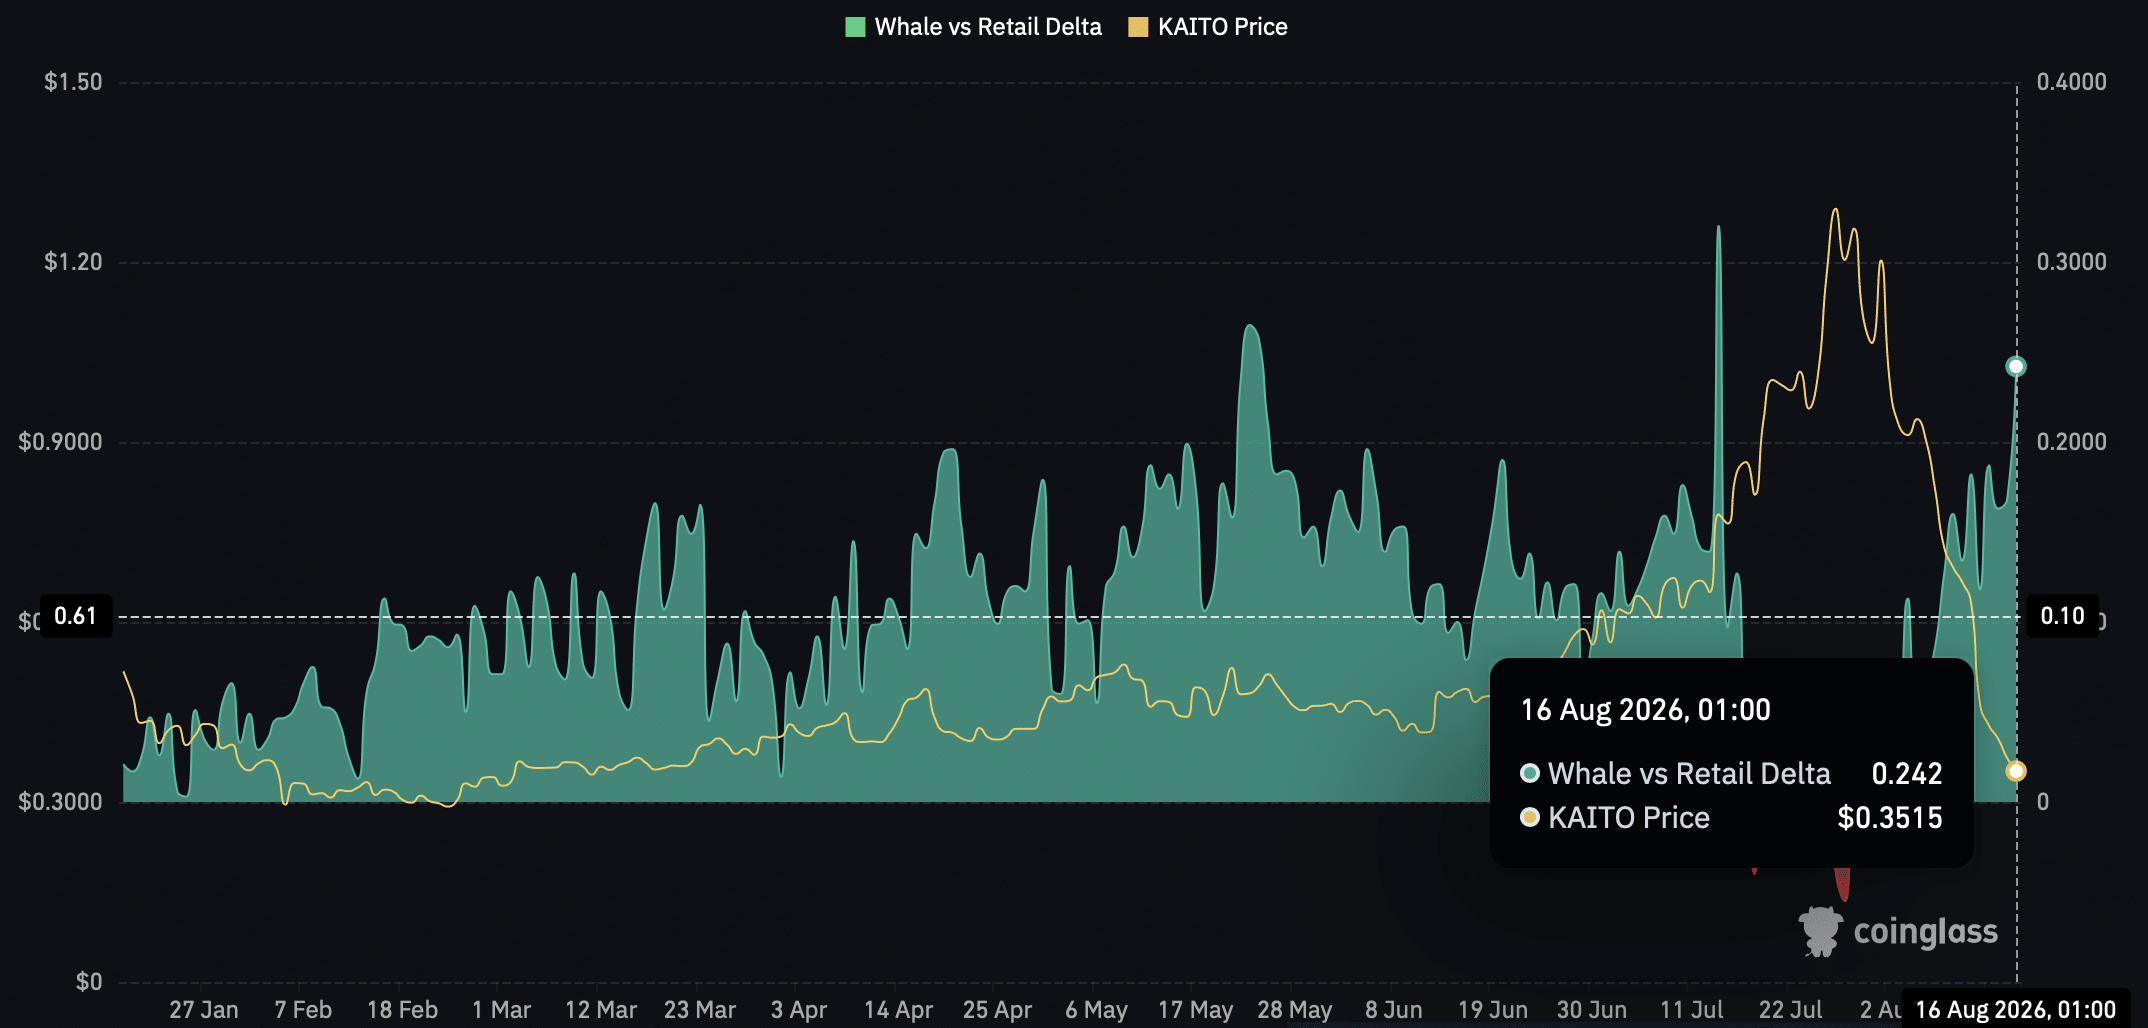Click the 0.3000 right axis label
Screen dimensions: 2148x1028
(2071, 262)
